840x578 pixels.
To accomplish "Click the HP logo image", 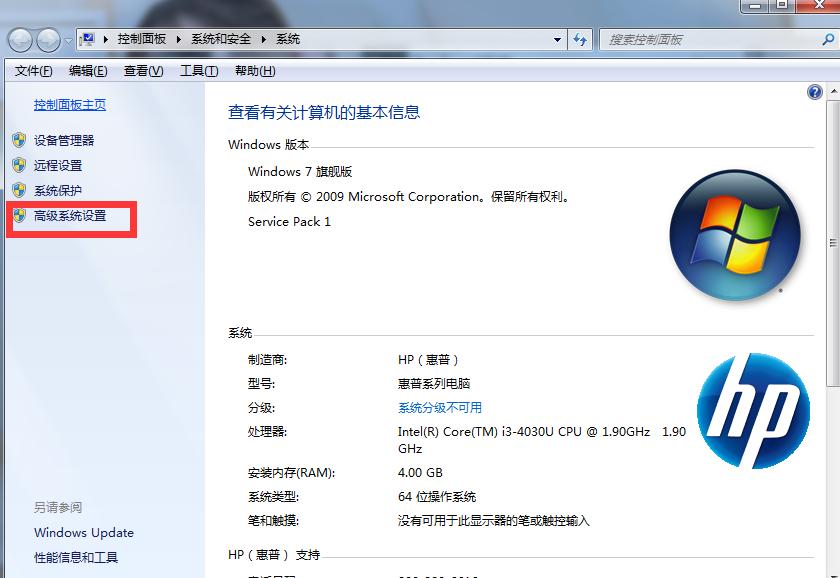I will [755, 410].
